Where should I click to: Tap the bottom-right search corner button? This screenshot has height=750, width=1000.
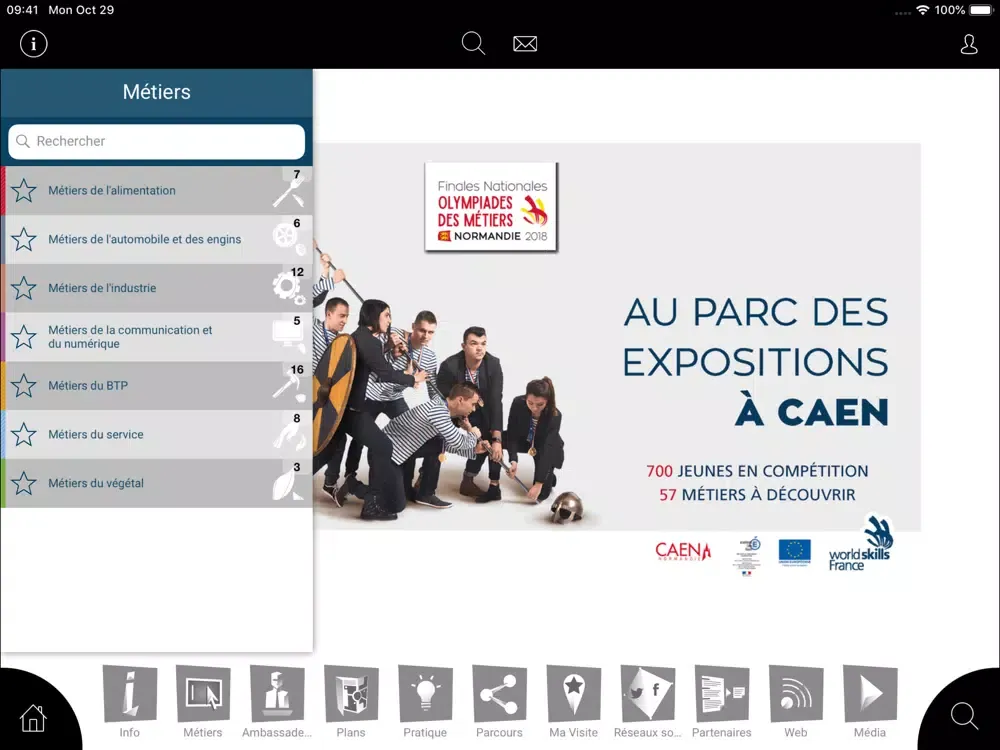964,716
